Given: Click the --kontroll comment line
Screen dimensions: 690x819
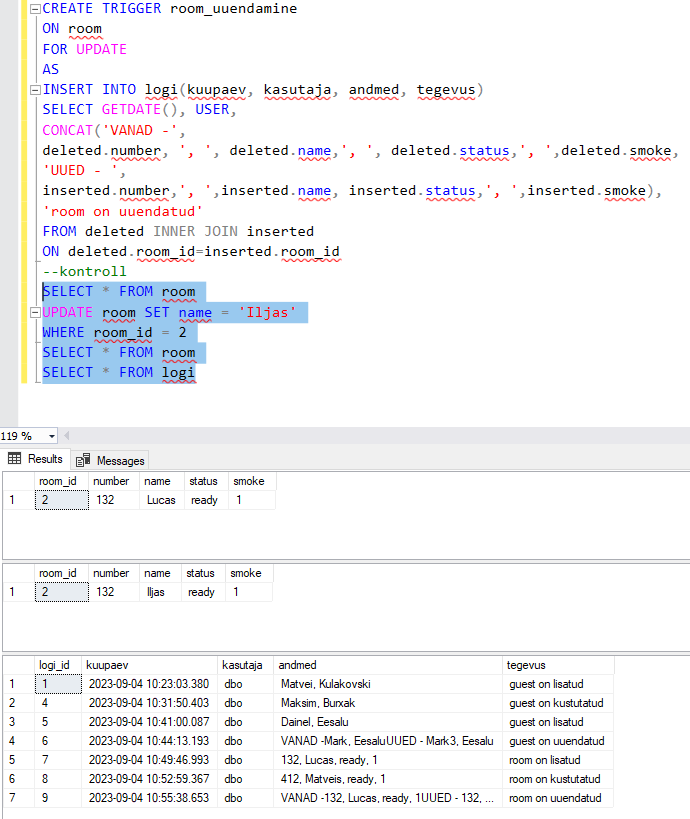Looking at the screenshot, I should pyautogui.click(x=84, y=272).
